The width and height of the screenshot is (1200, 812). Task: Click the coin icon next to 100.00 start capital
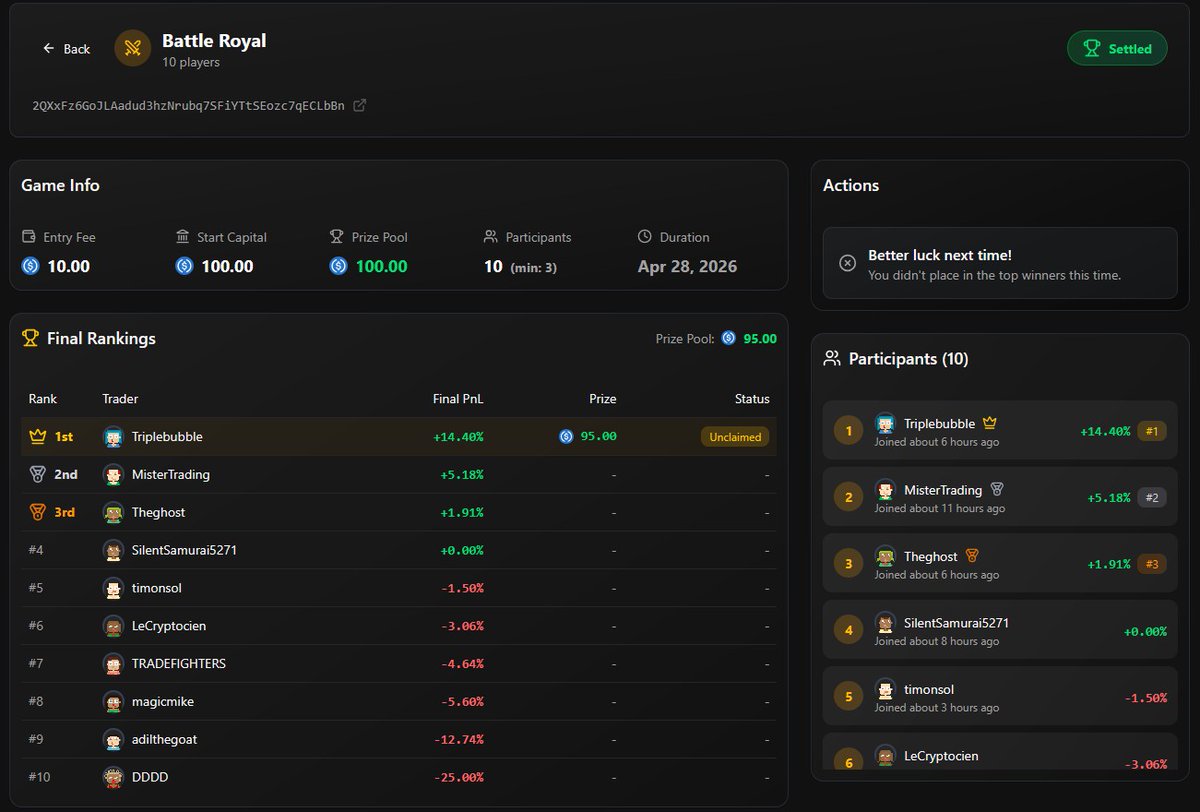(185, 266)
